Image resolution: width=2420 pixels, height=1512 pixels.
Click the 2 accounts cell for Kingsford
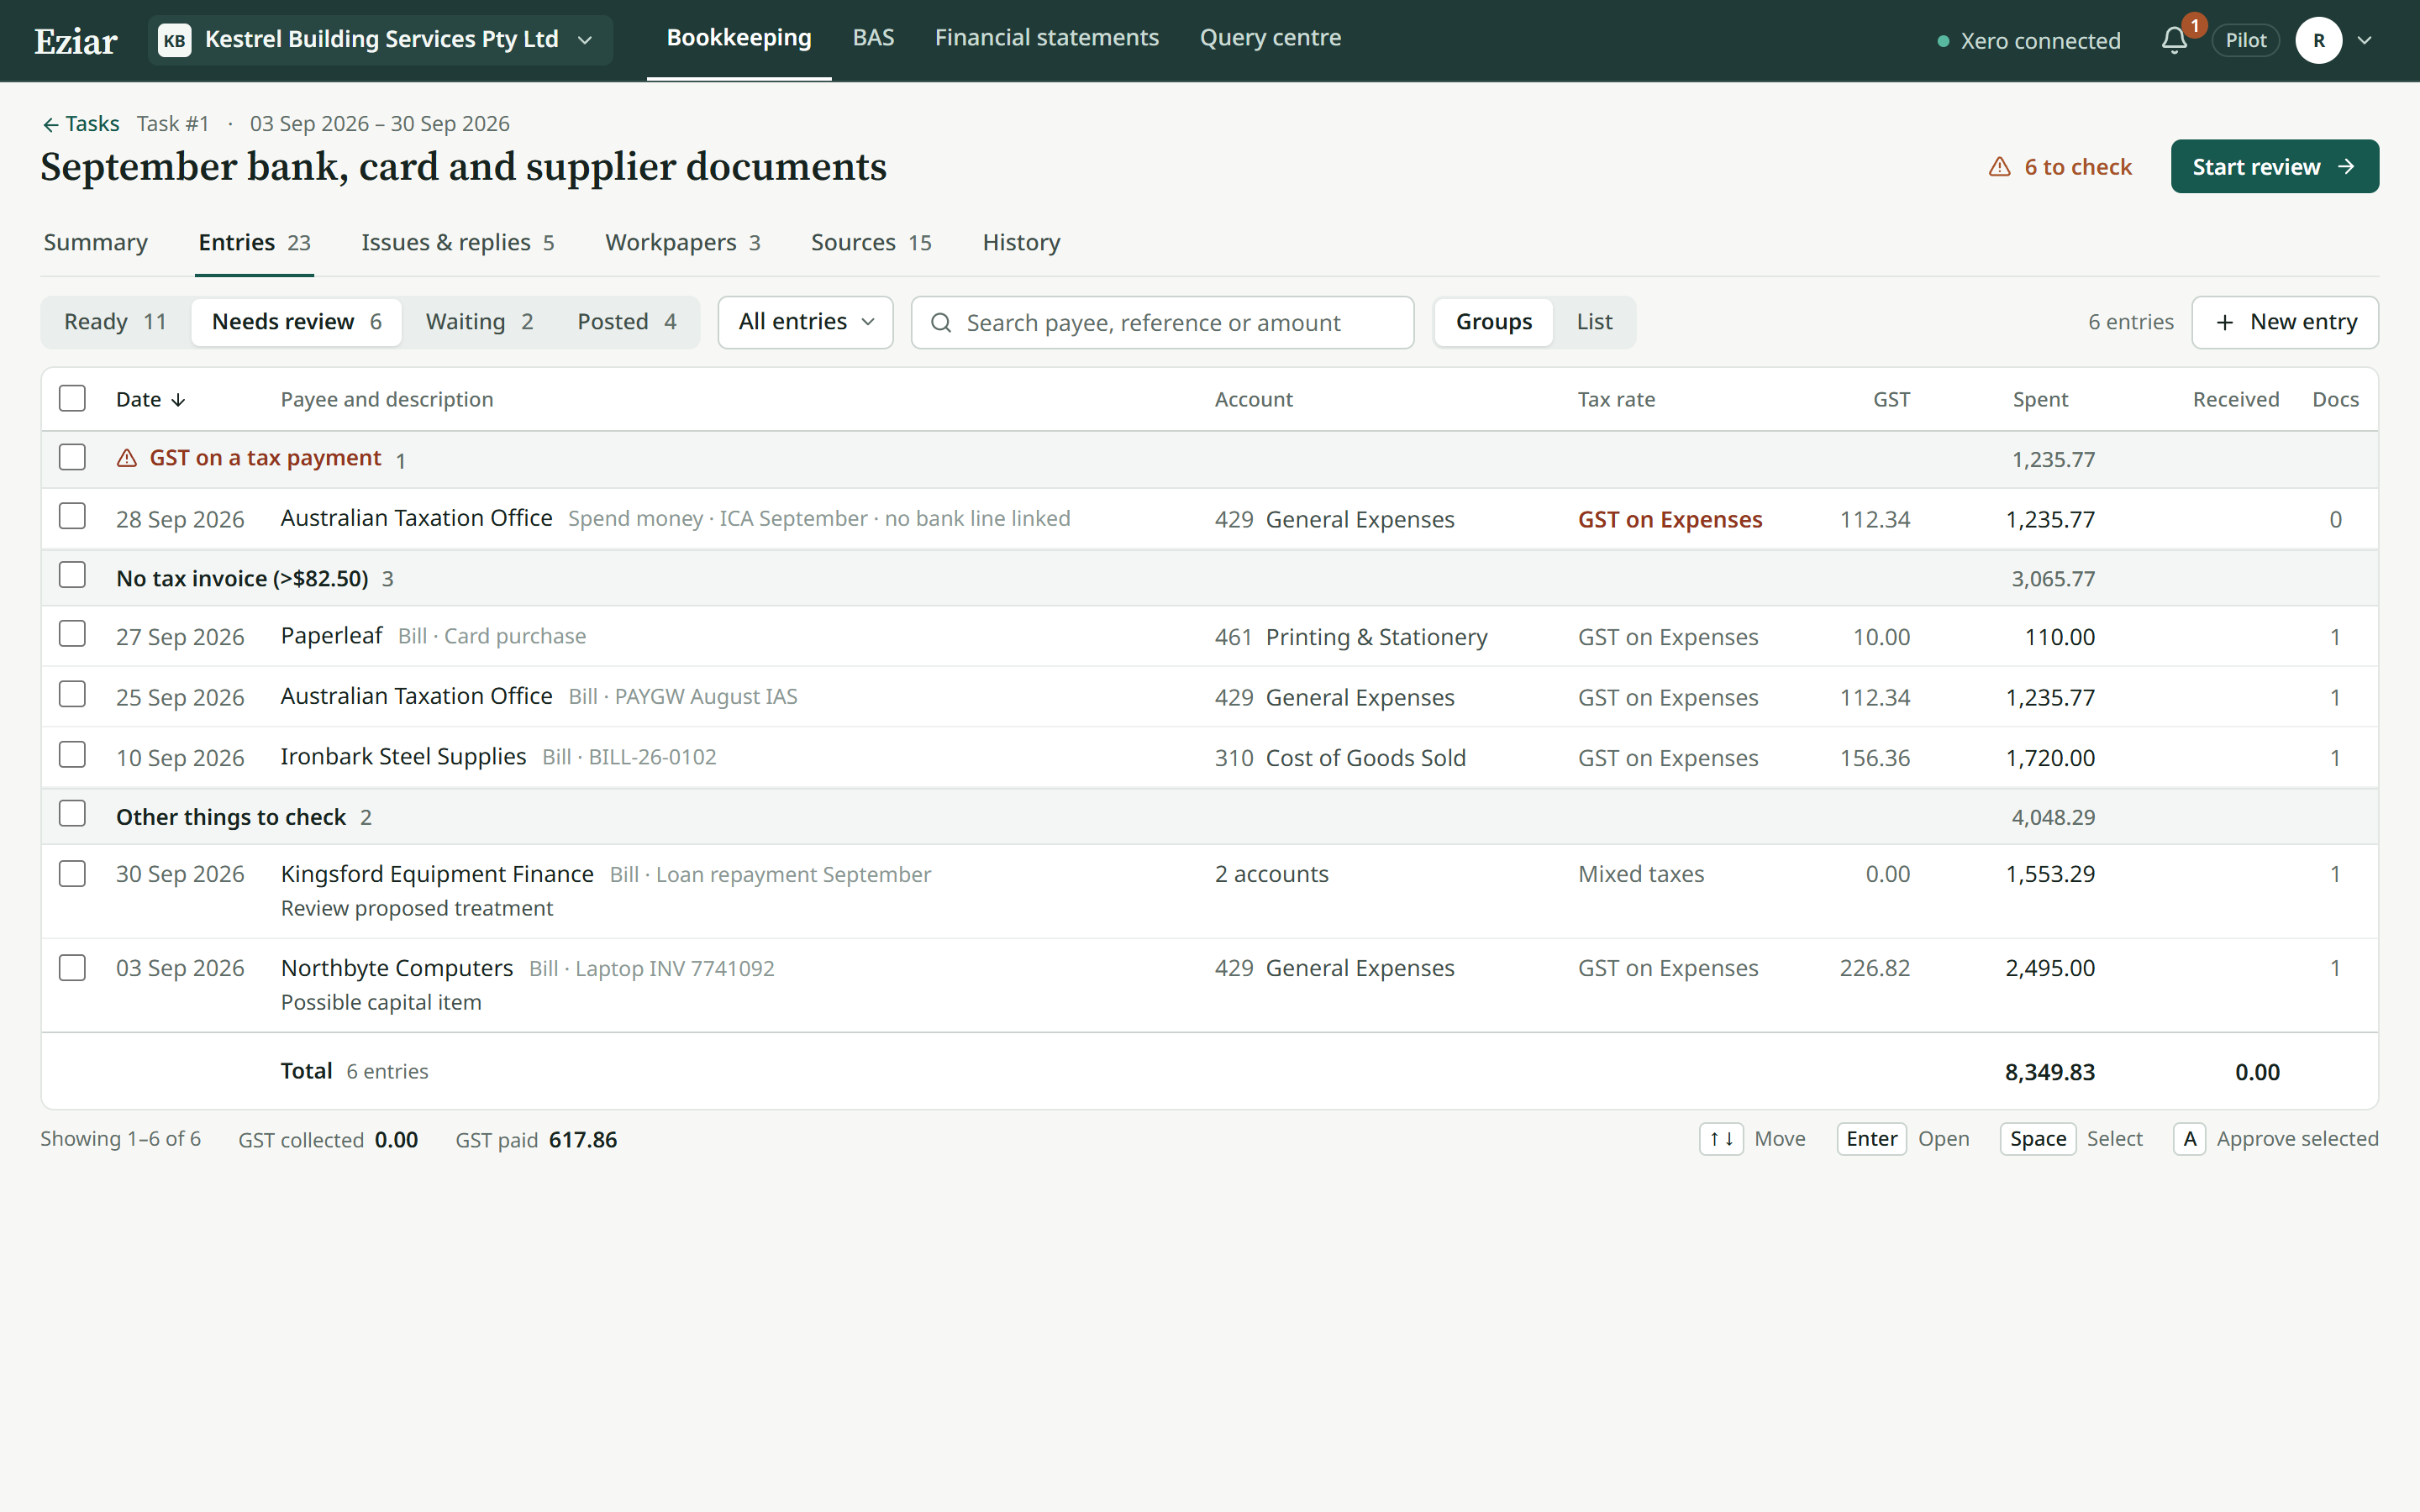pos(1271,874)
